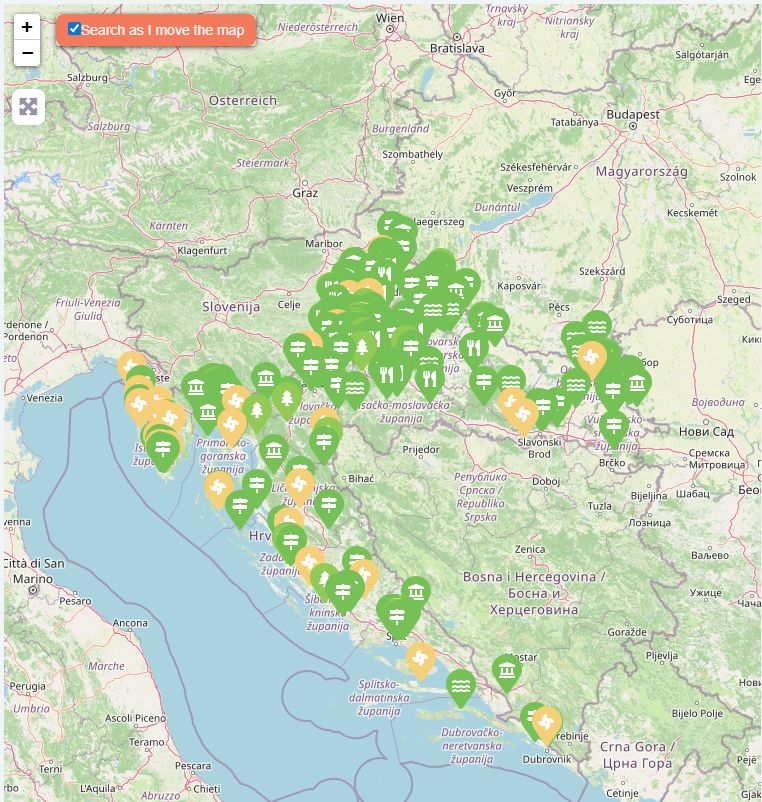762x802 pixels.
Task: Select yellow pinwheel marker southeast of Pécs
Action: pos(592,361)
